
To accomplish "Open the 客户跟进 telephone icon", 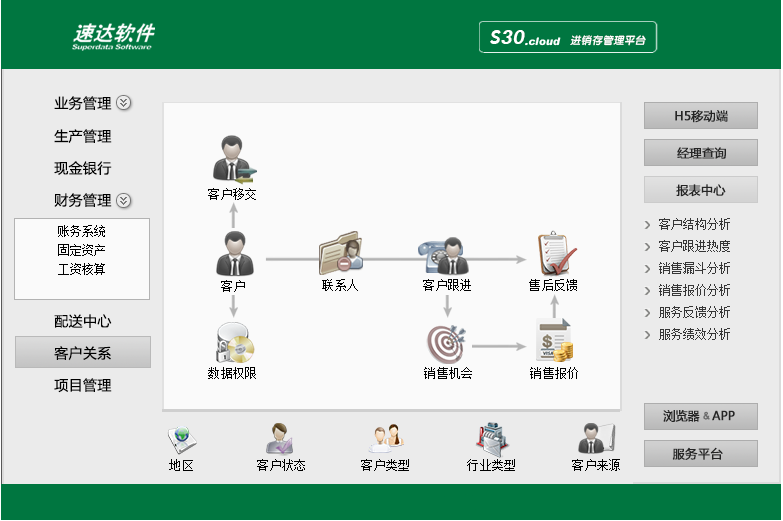I will point(445,255).
